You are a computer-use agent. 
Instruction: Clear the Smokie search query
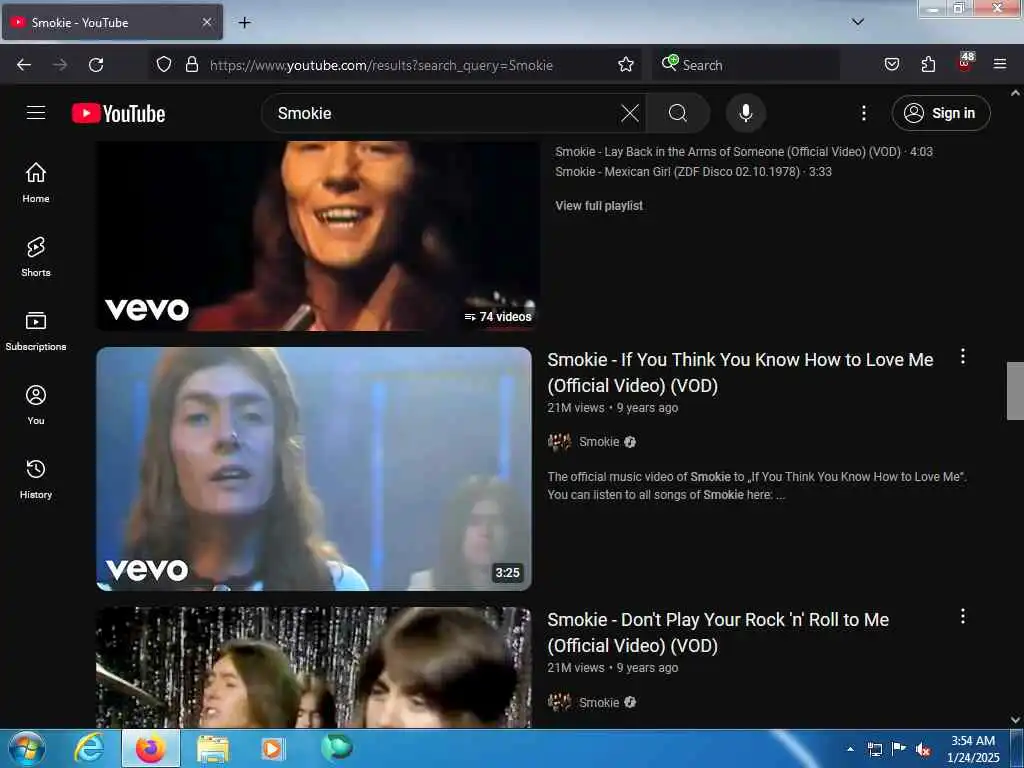[630, 113]
